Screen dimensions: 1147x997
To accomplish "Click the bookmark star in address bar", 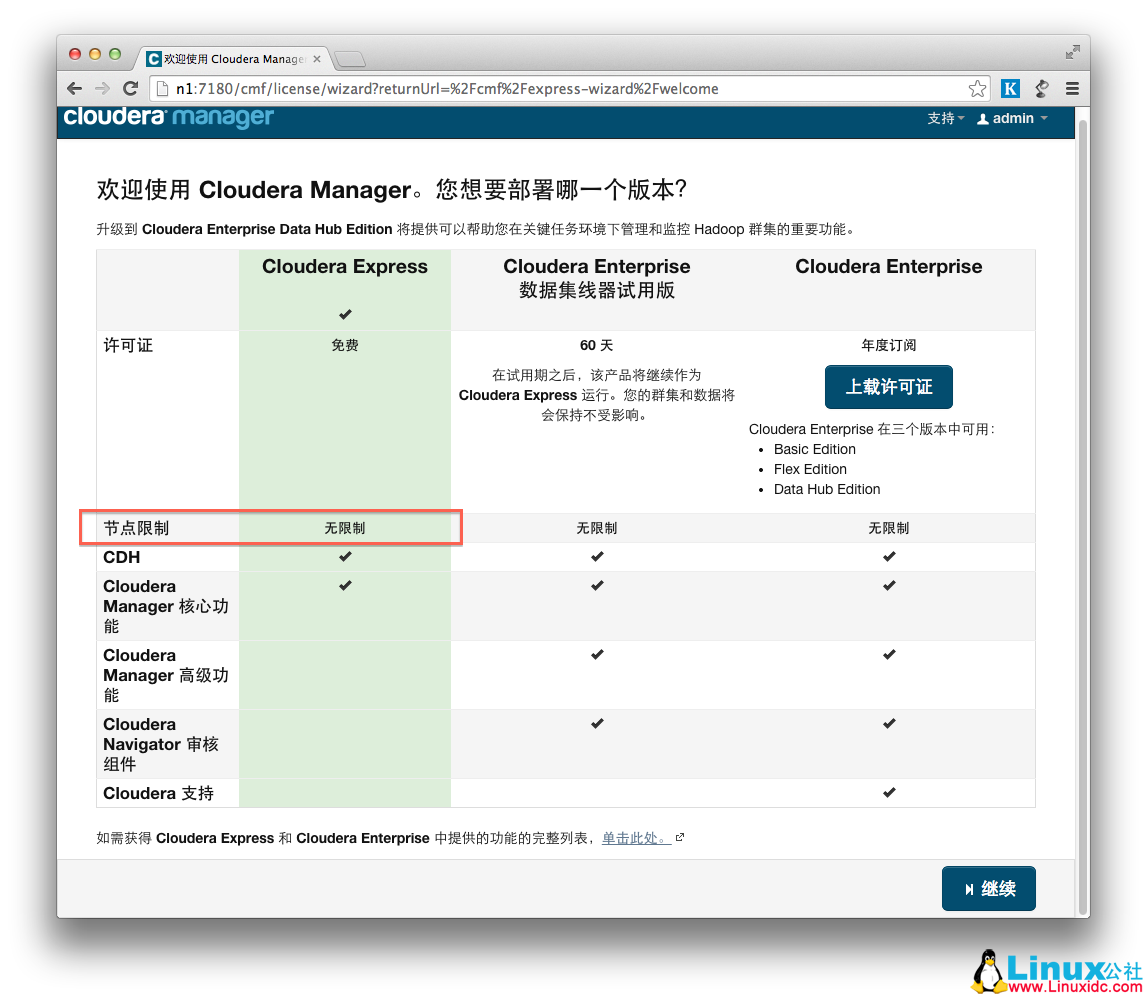I will 977,88.
